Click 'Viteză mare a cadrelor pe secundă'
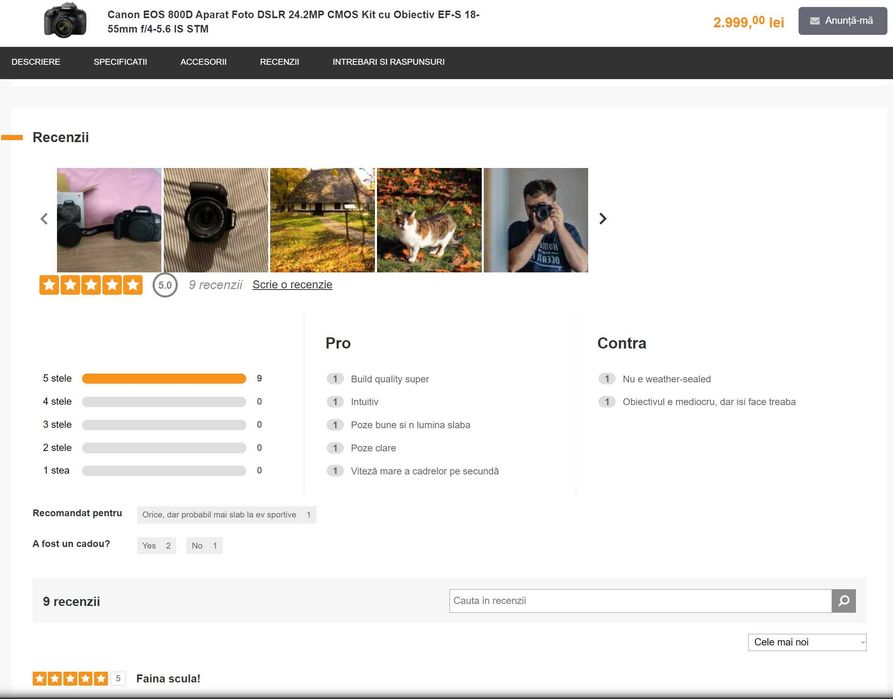The height and width of the screenshot is (699, 893). click(x=425, y=471)
